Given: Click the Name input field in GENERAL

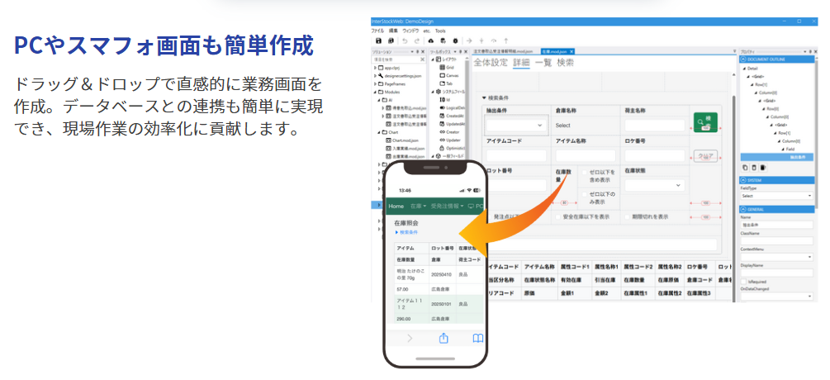Looking at the screenshot, I should coord(777,224).
